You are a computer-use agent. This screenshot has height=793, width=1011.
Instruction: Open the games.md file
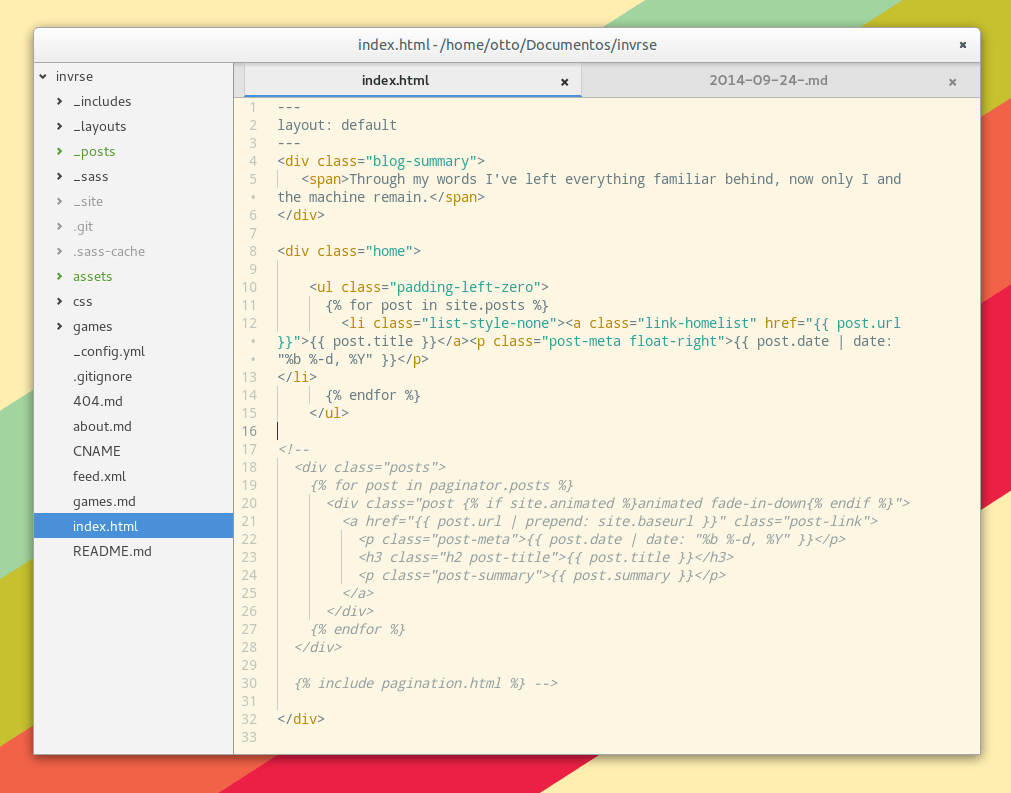click(x=104, y=501)
